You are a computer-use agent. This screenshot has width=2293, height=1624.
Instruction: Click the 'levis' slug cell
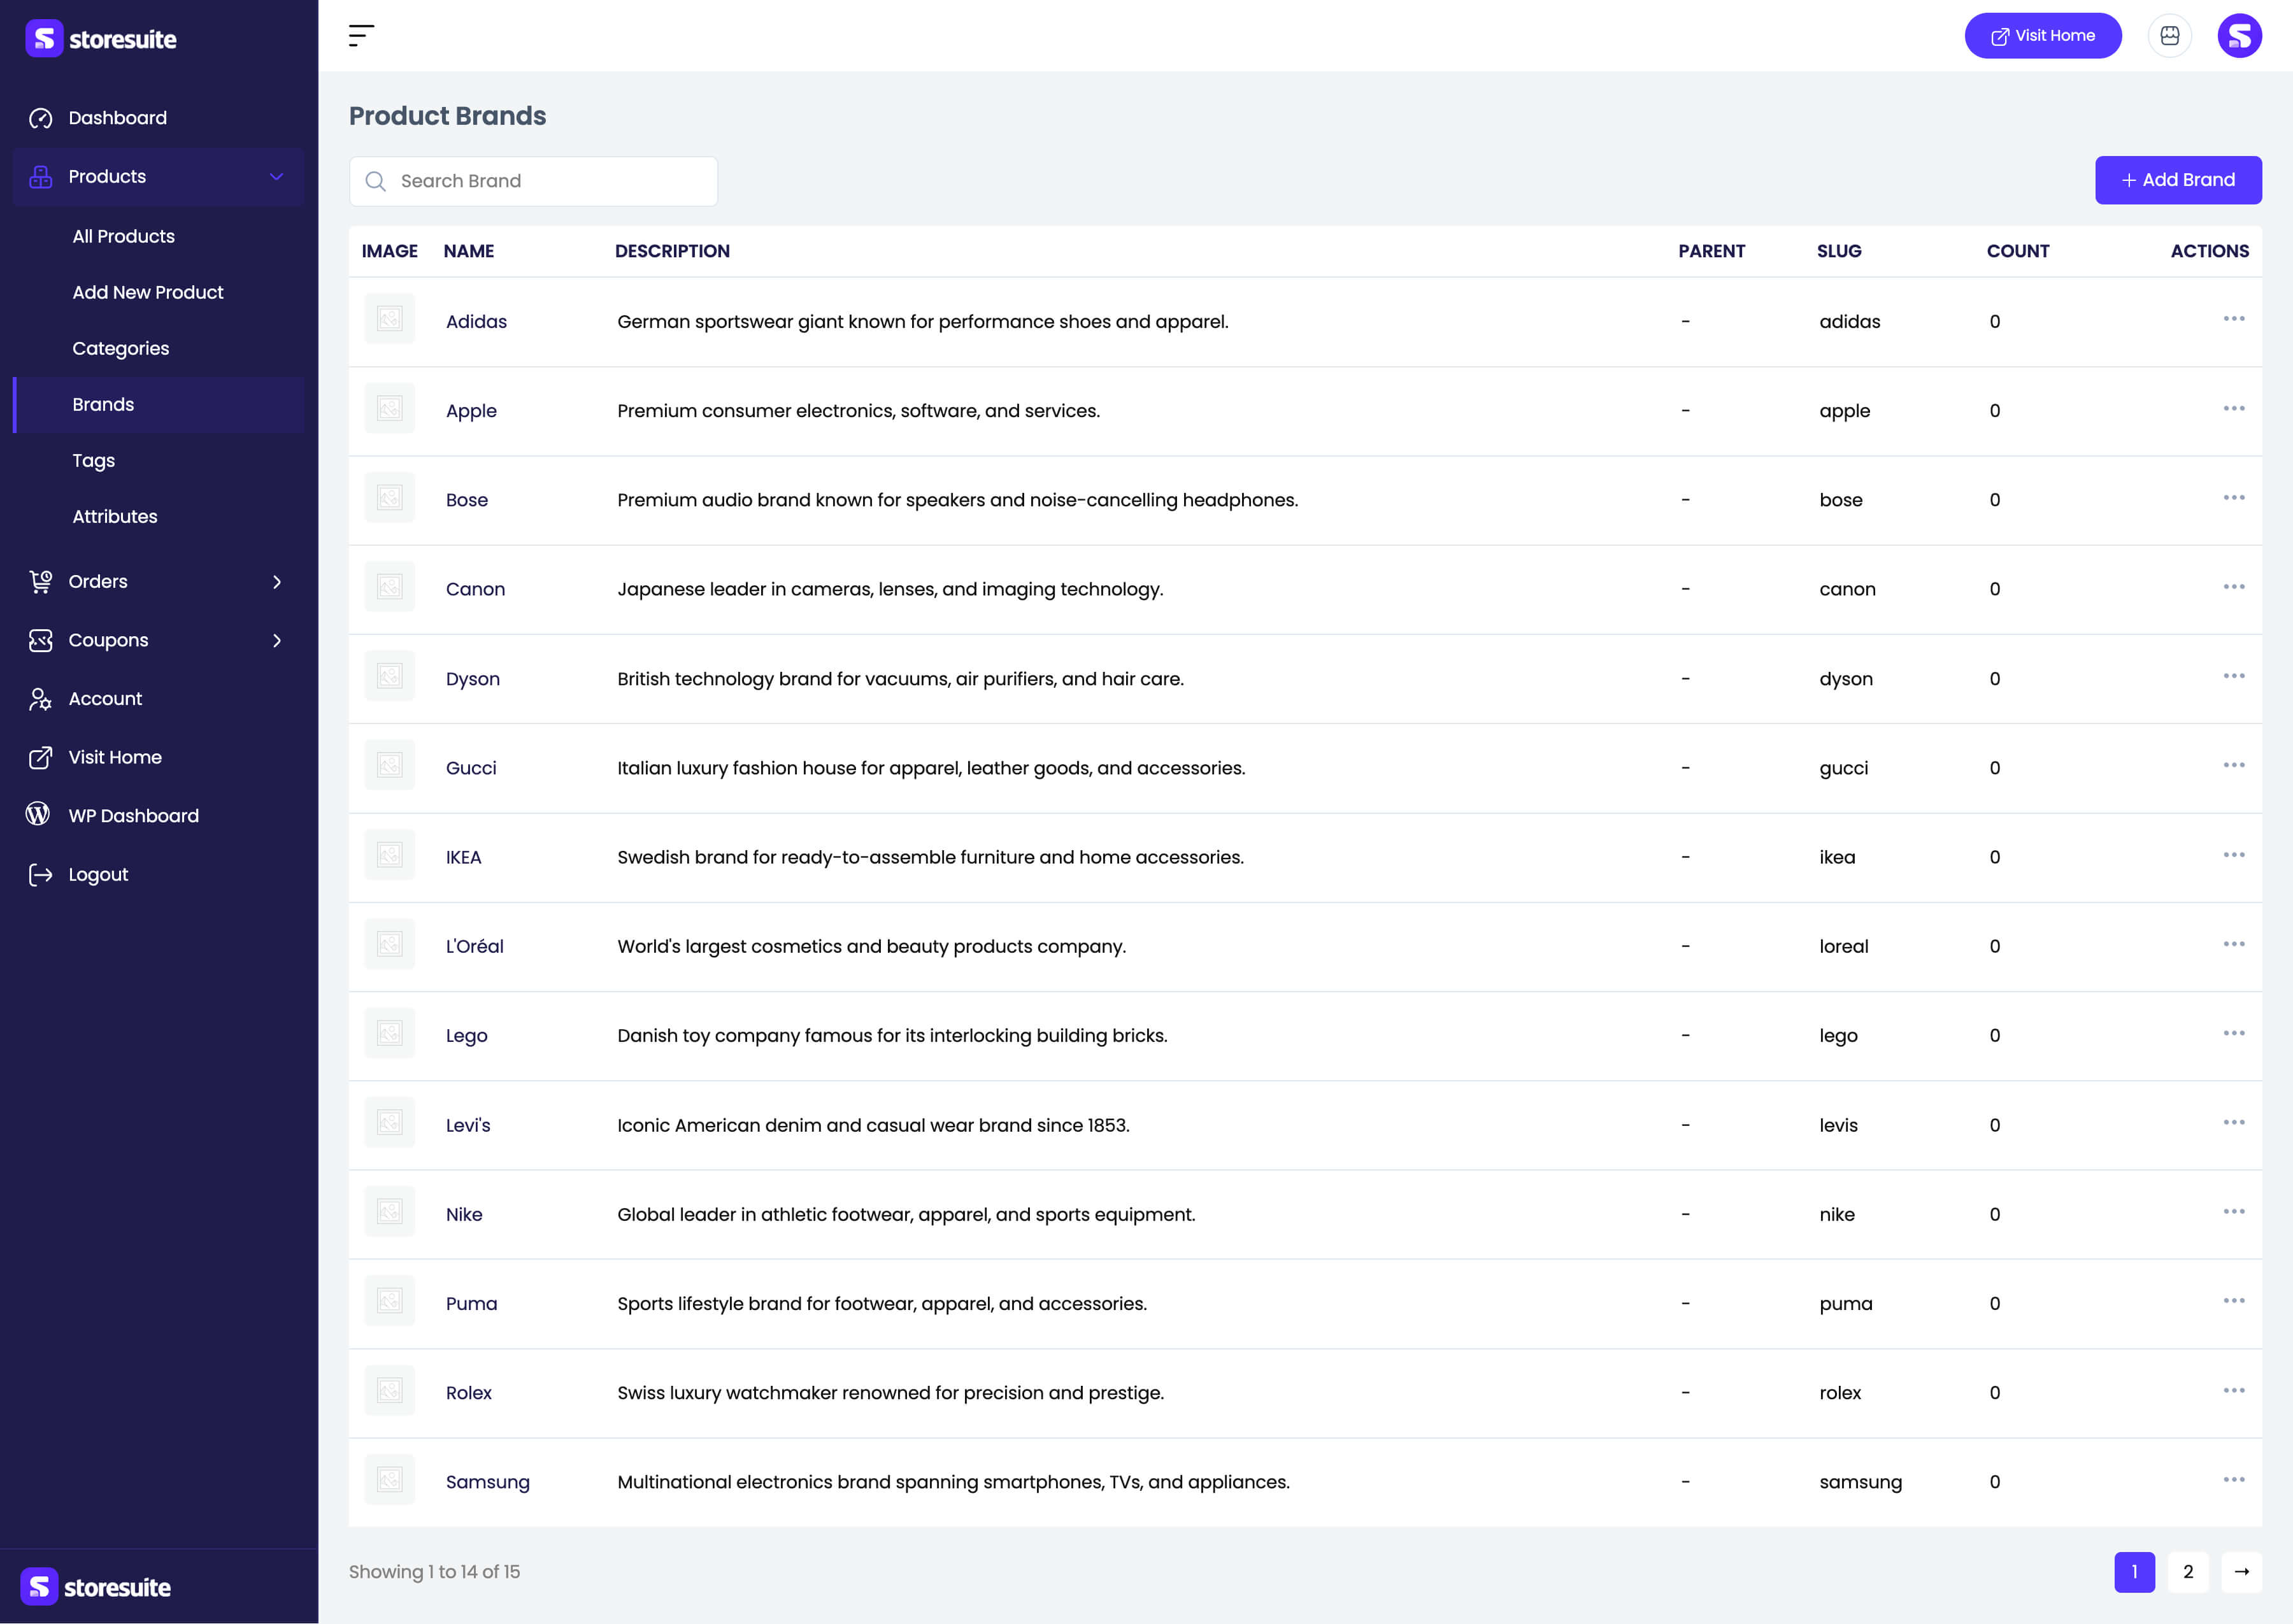pos(1838,1126)
